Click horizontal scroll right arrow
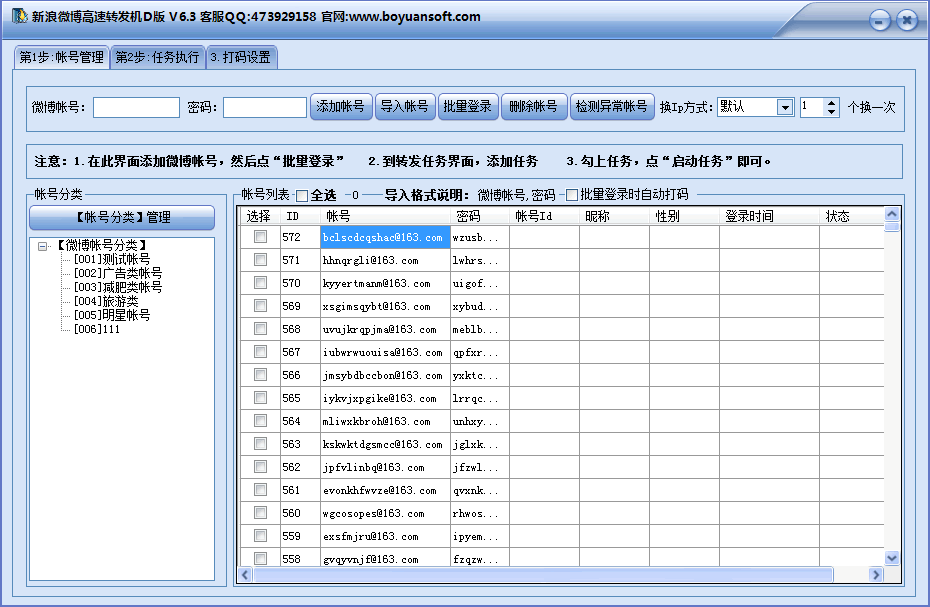930x607 pixels. coord(876,574)
